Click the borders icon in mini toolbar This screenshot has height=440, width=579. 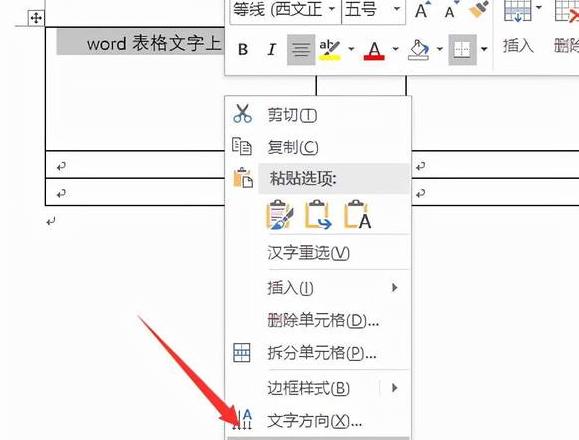pyautogui.click(x=462, y=49)
